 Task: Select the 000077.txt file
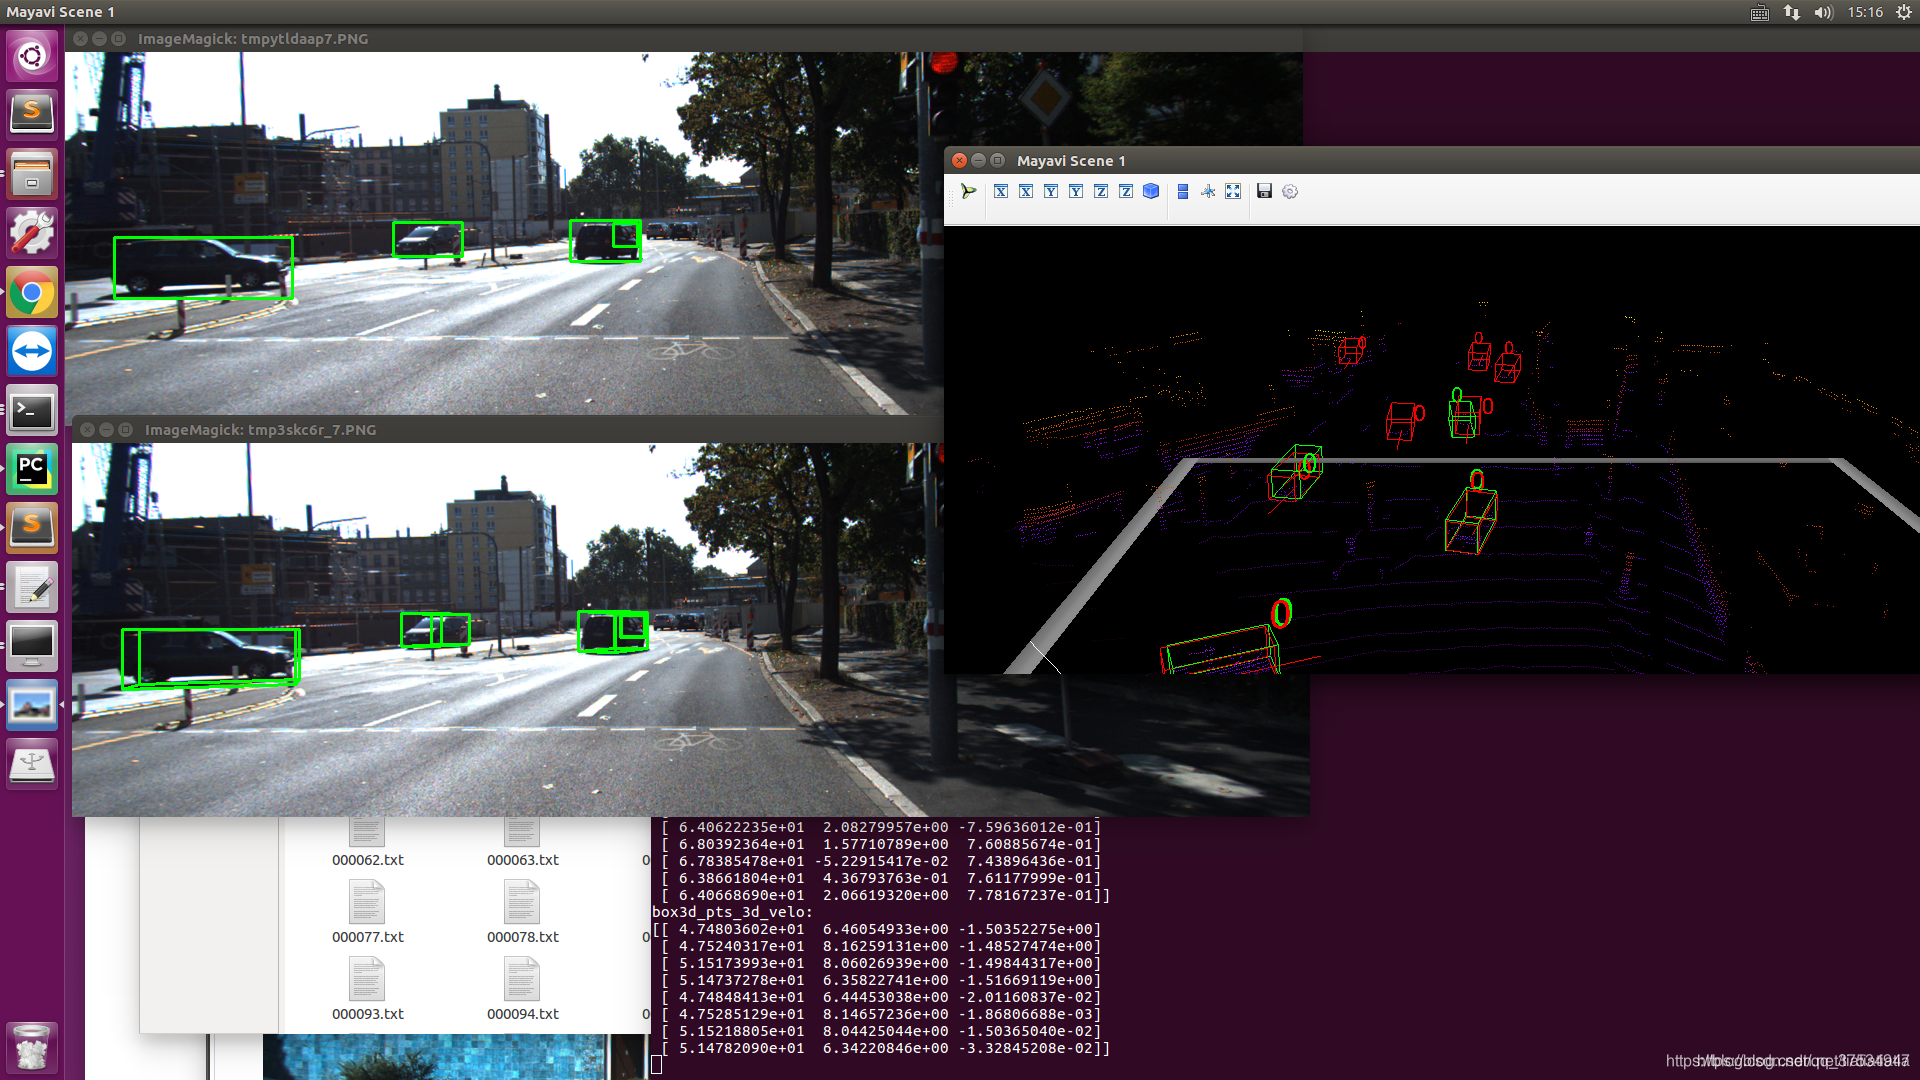coord(367,911)
